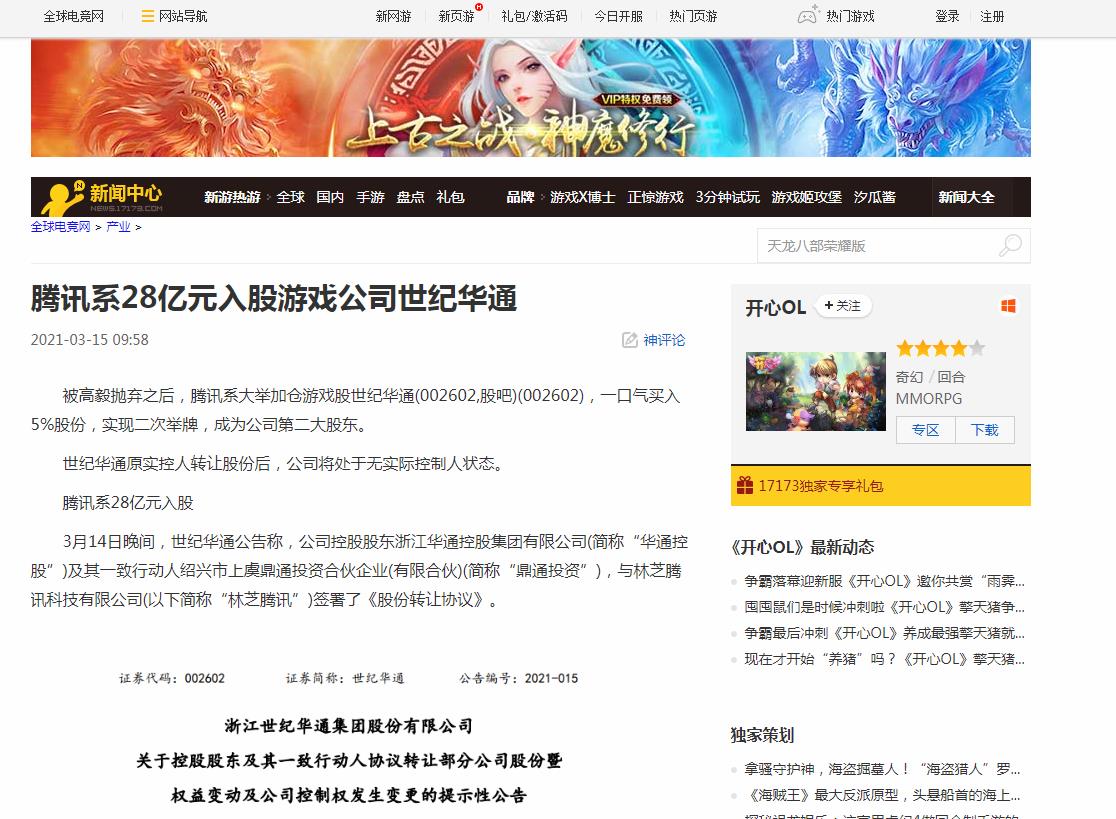The image size is (1116, 819).
Task: Open 汐瓜酱 column
Action: click(x=875, y=197)
